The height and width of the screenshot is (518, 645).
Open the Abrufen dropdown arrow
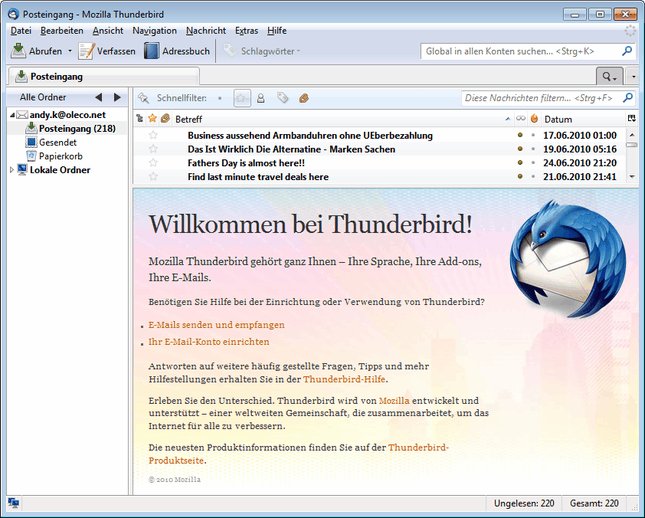coord(70,51)
